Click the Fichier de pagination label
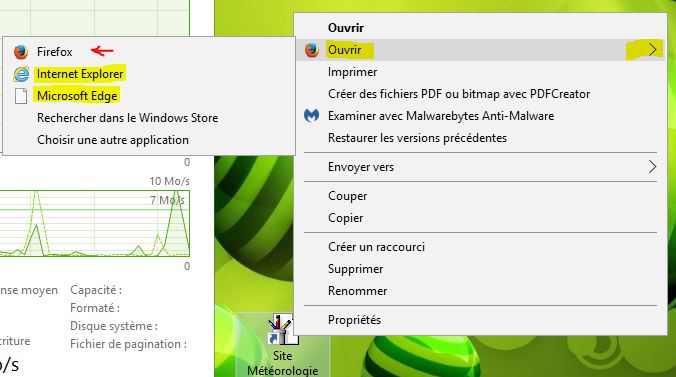The height and width of the screenshot is (377, 676). click(128, 344)
